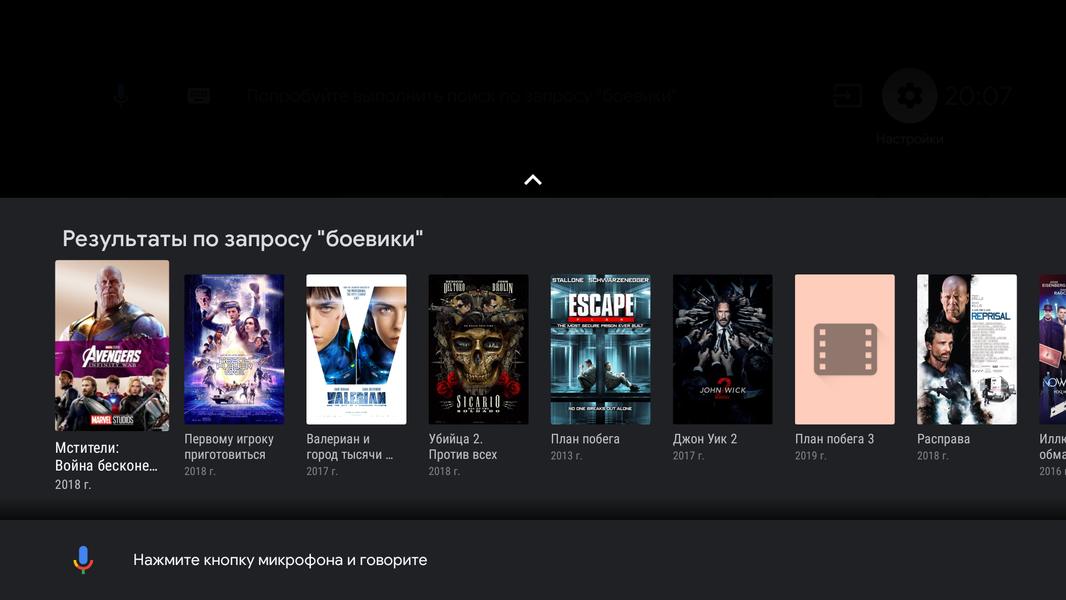Click the Настройки label under the gear

click(910, 139)
